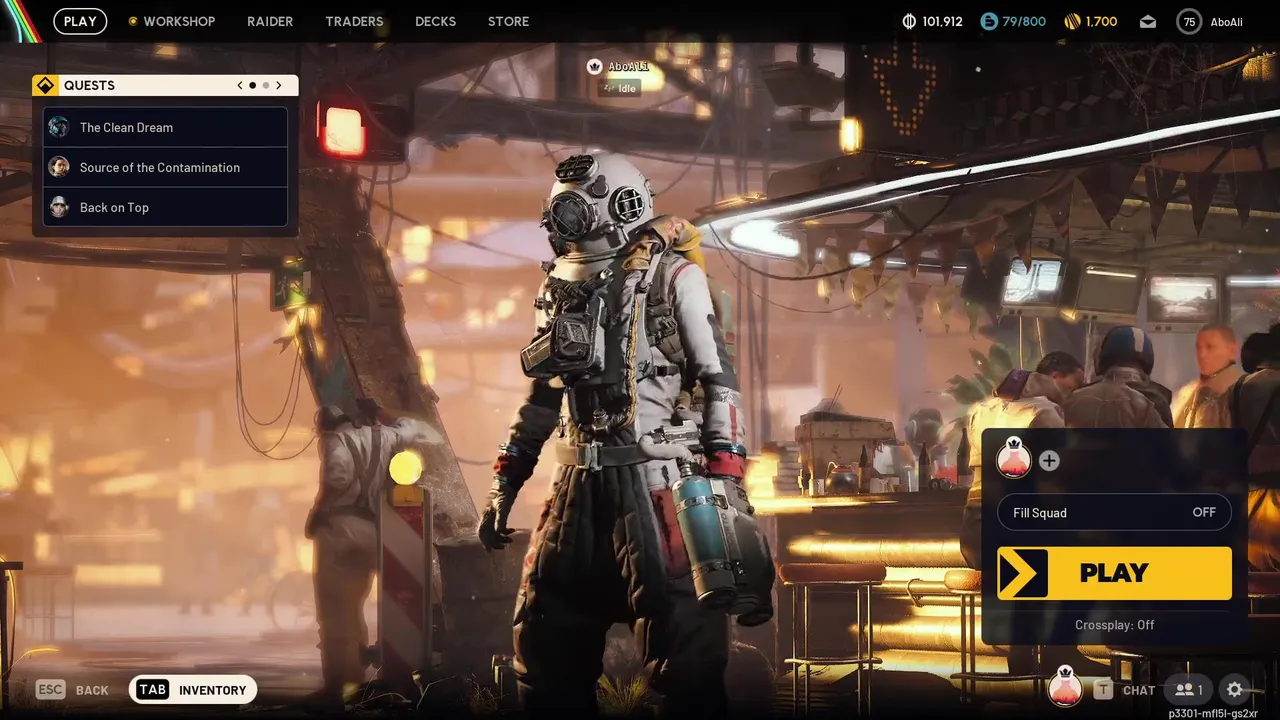This screenshot has width=1280, height=720.
Task: Click the 101,912 coin balance
Action: [942, 21]
